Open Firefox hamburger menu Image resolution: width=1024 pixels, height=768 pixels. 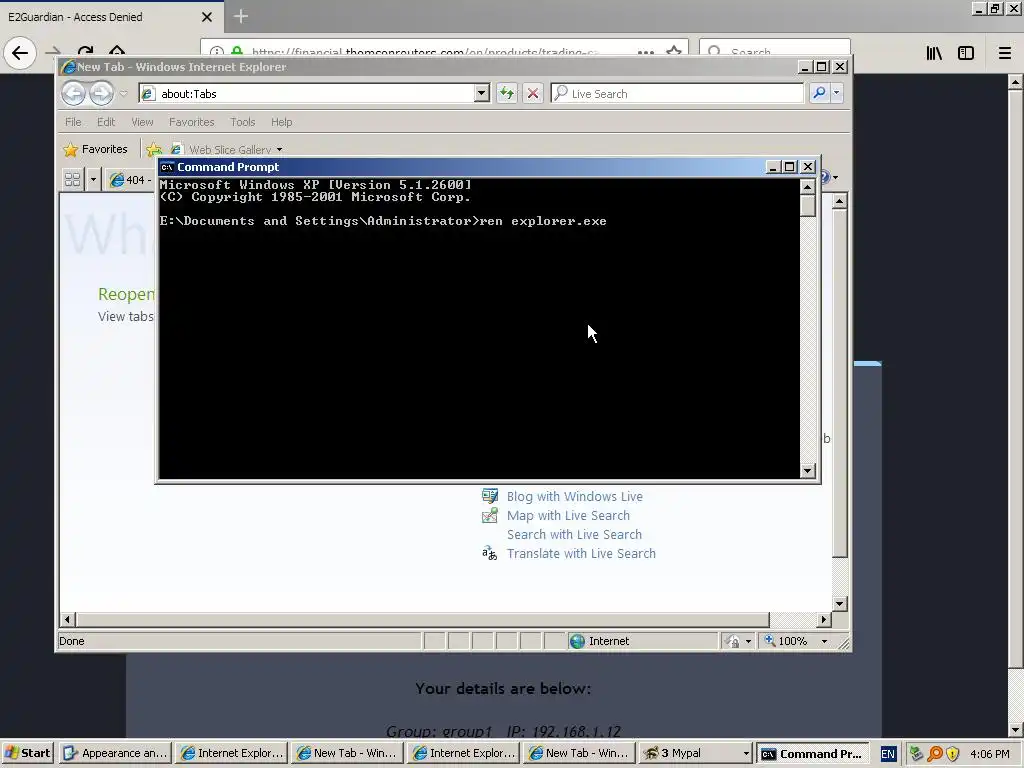(1005, 53)
